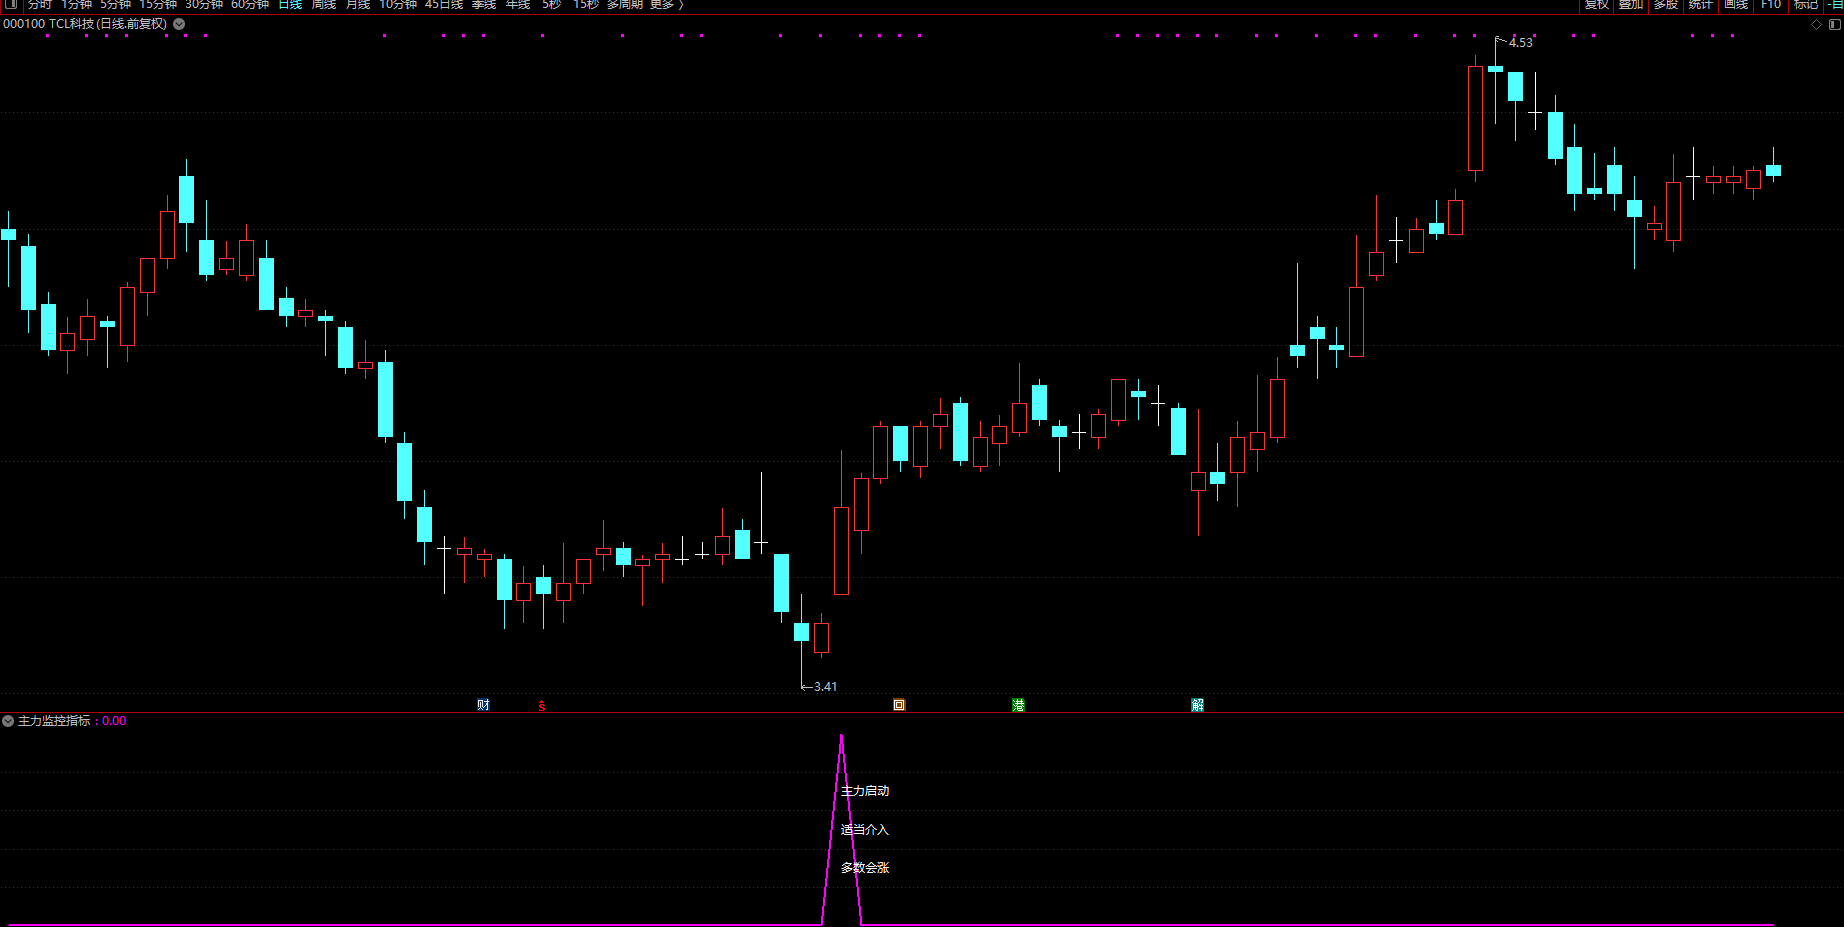The width and height of the screenshot is (1844, 927).
Task: Select the 日线 daily chart tab
Action: pyautogui.click(x=290, y=4)
